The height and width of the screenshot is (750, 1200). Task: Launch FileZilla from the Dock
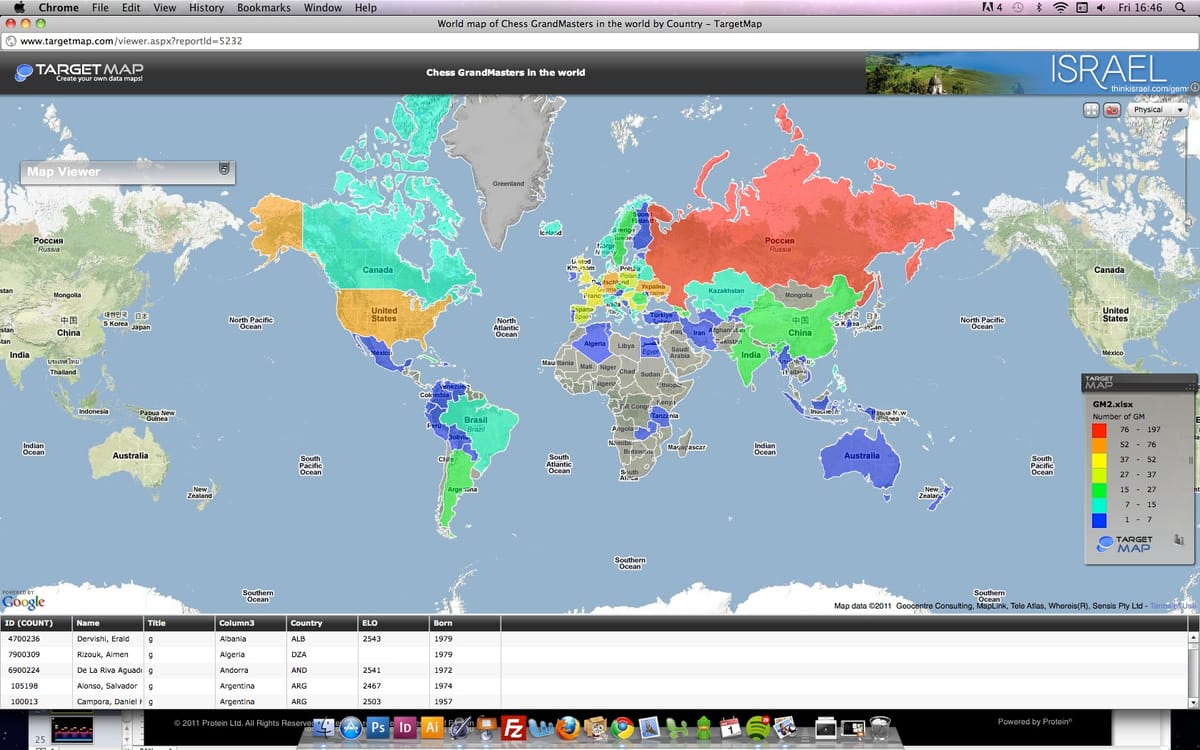coord(512,728)
